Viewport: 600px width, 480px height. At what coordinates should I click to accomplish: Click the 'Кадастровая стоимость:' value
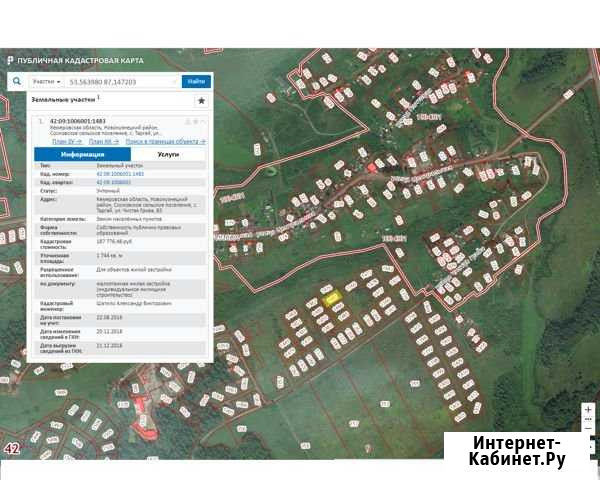tap(114, 242)
